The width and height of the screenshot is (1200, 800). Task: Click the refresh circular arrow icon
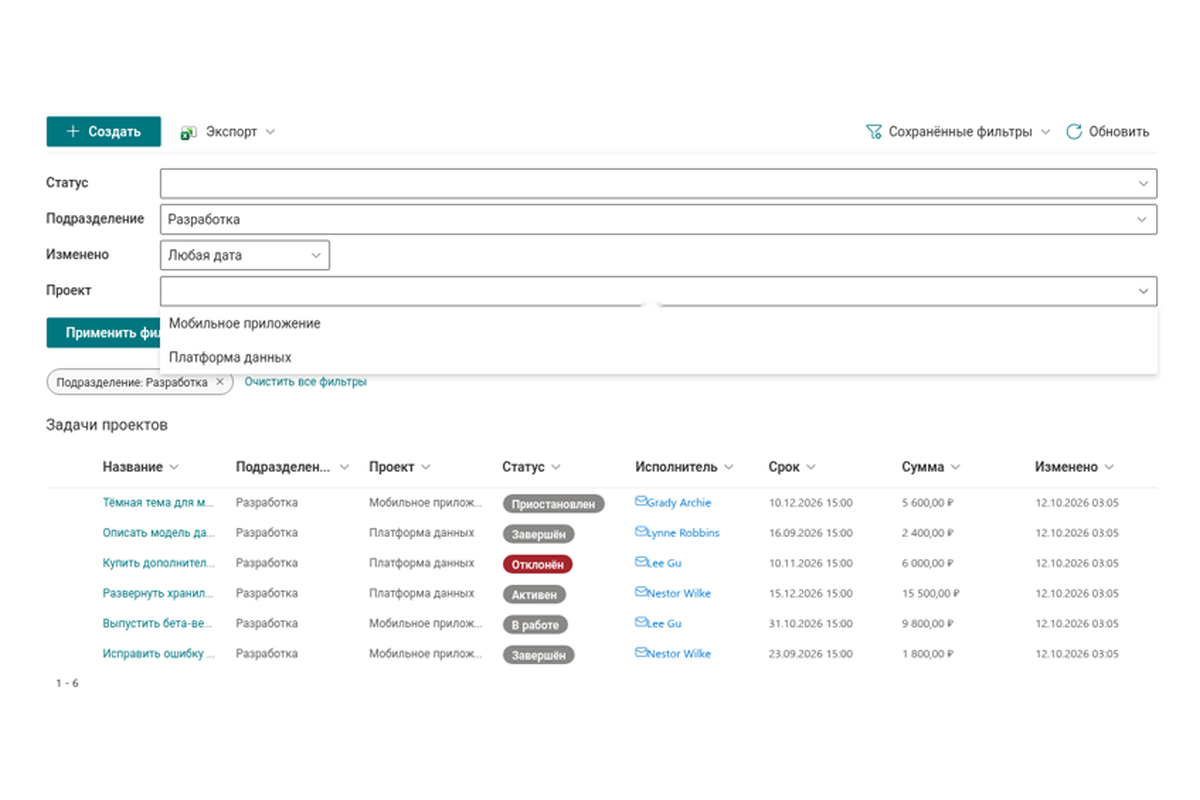[1074, 132]
